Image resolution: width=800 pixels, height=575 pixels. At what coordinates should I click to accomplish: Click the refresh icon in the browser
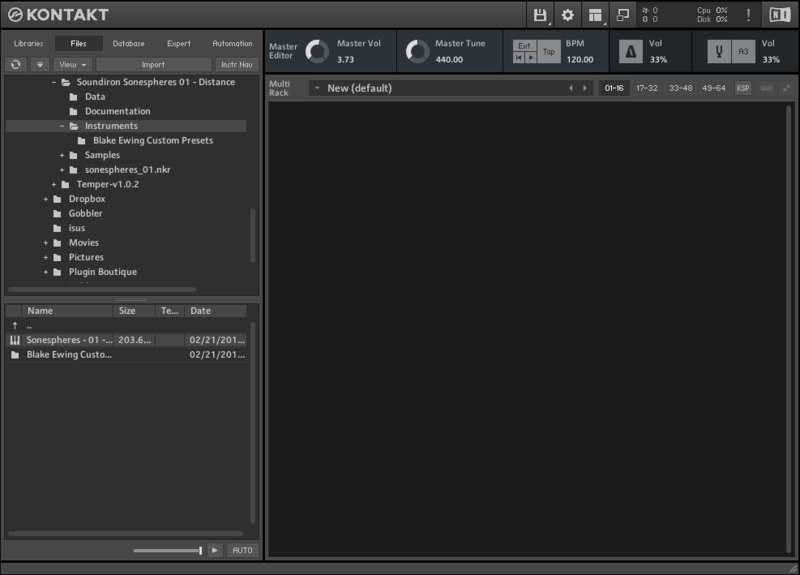[x=16, y=65]
